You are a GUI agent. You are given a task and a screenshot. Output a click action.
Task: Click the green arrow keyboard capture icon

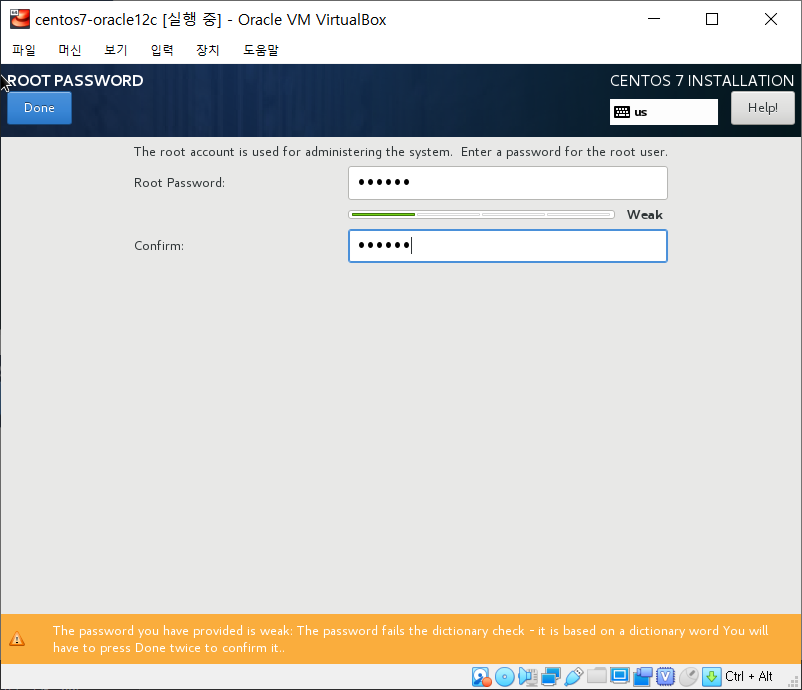click(711, 677)
